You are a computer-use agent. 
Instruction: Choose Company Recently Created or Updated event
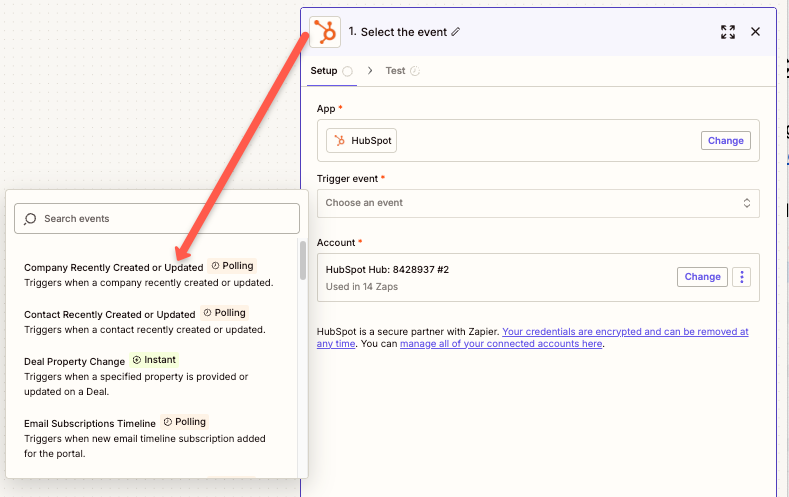tap(149, 274)
